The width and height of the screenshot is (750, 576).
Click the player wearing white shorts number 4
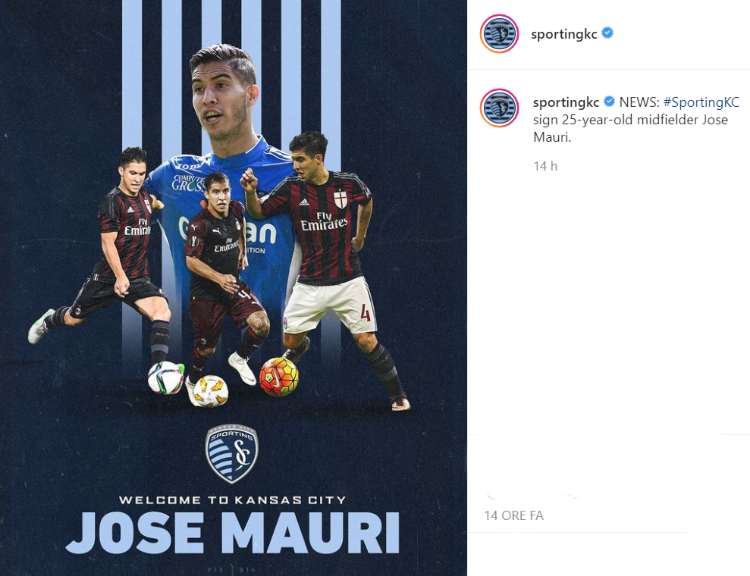(325, 268)
